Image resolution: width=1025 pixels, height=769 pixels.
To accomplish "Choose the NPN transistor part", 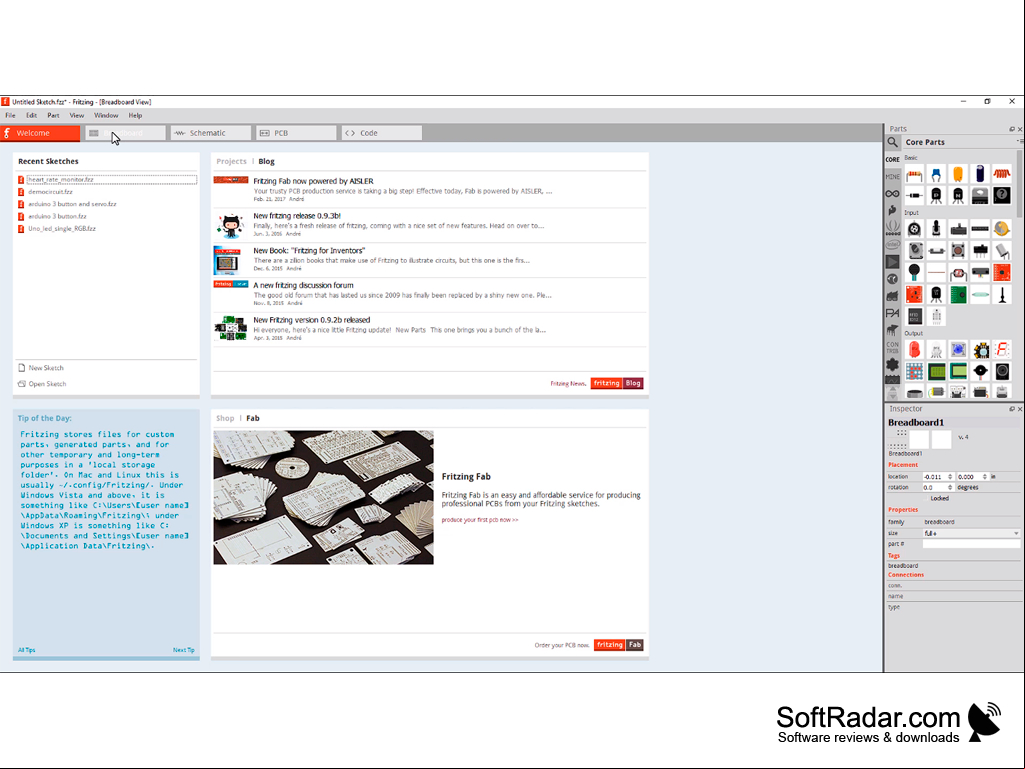I will [958, 195].
